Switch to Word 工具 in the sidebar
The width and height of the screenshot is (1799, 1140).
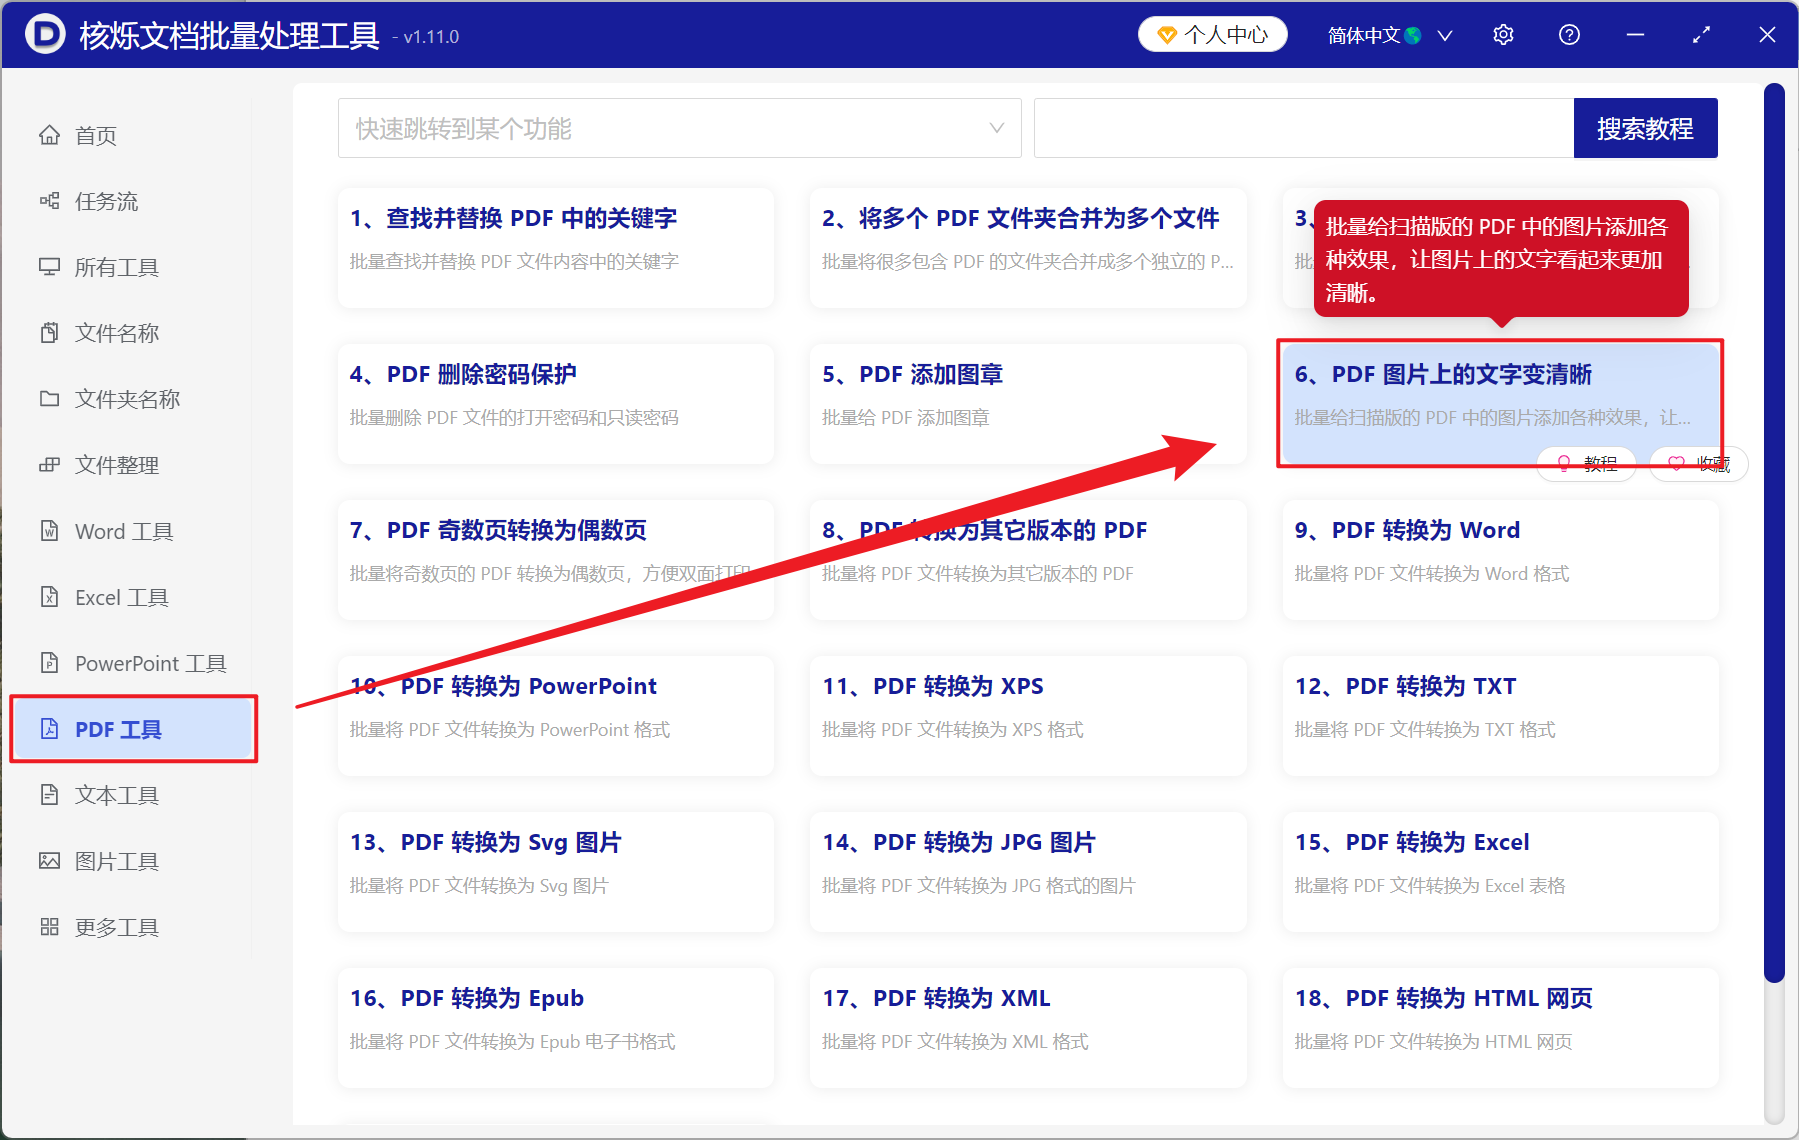[x=120, y=531]
